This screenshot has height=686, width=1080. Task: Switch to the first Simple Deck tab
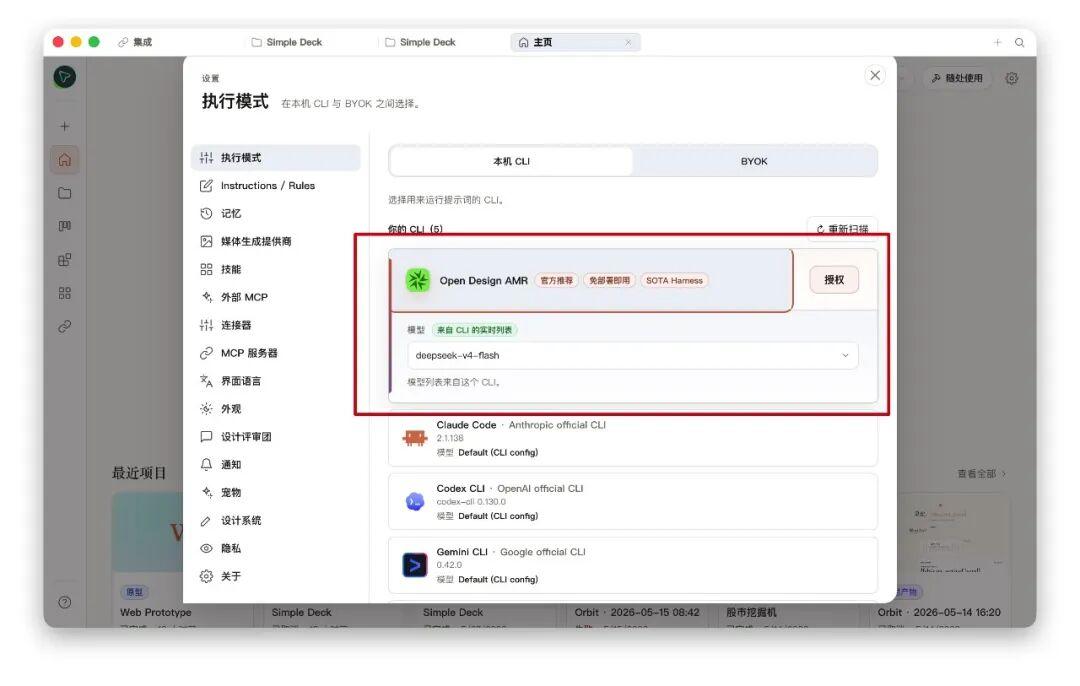coord(287,42)
